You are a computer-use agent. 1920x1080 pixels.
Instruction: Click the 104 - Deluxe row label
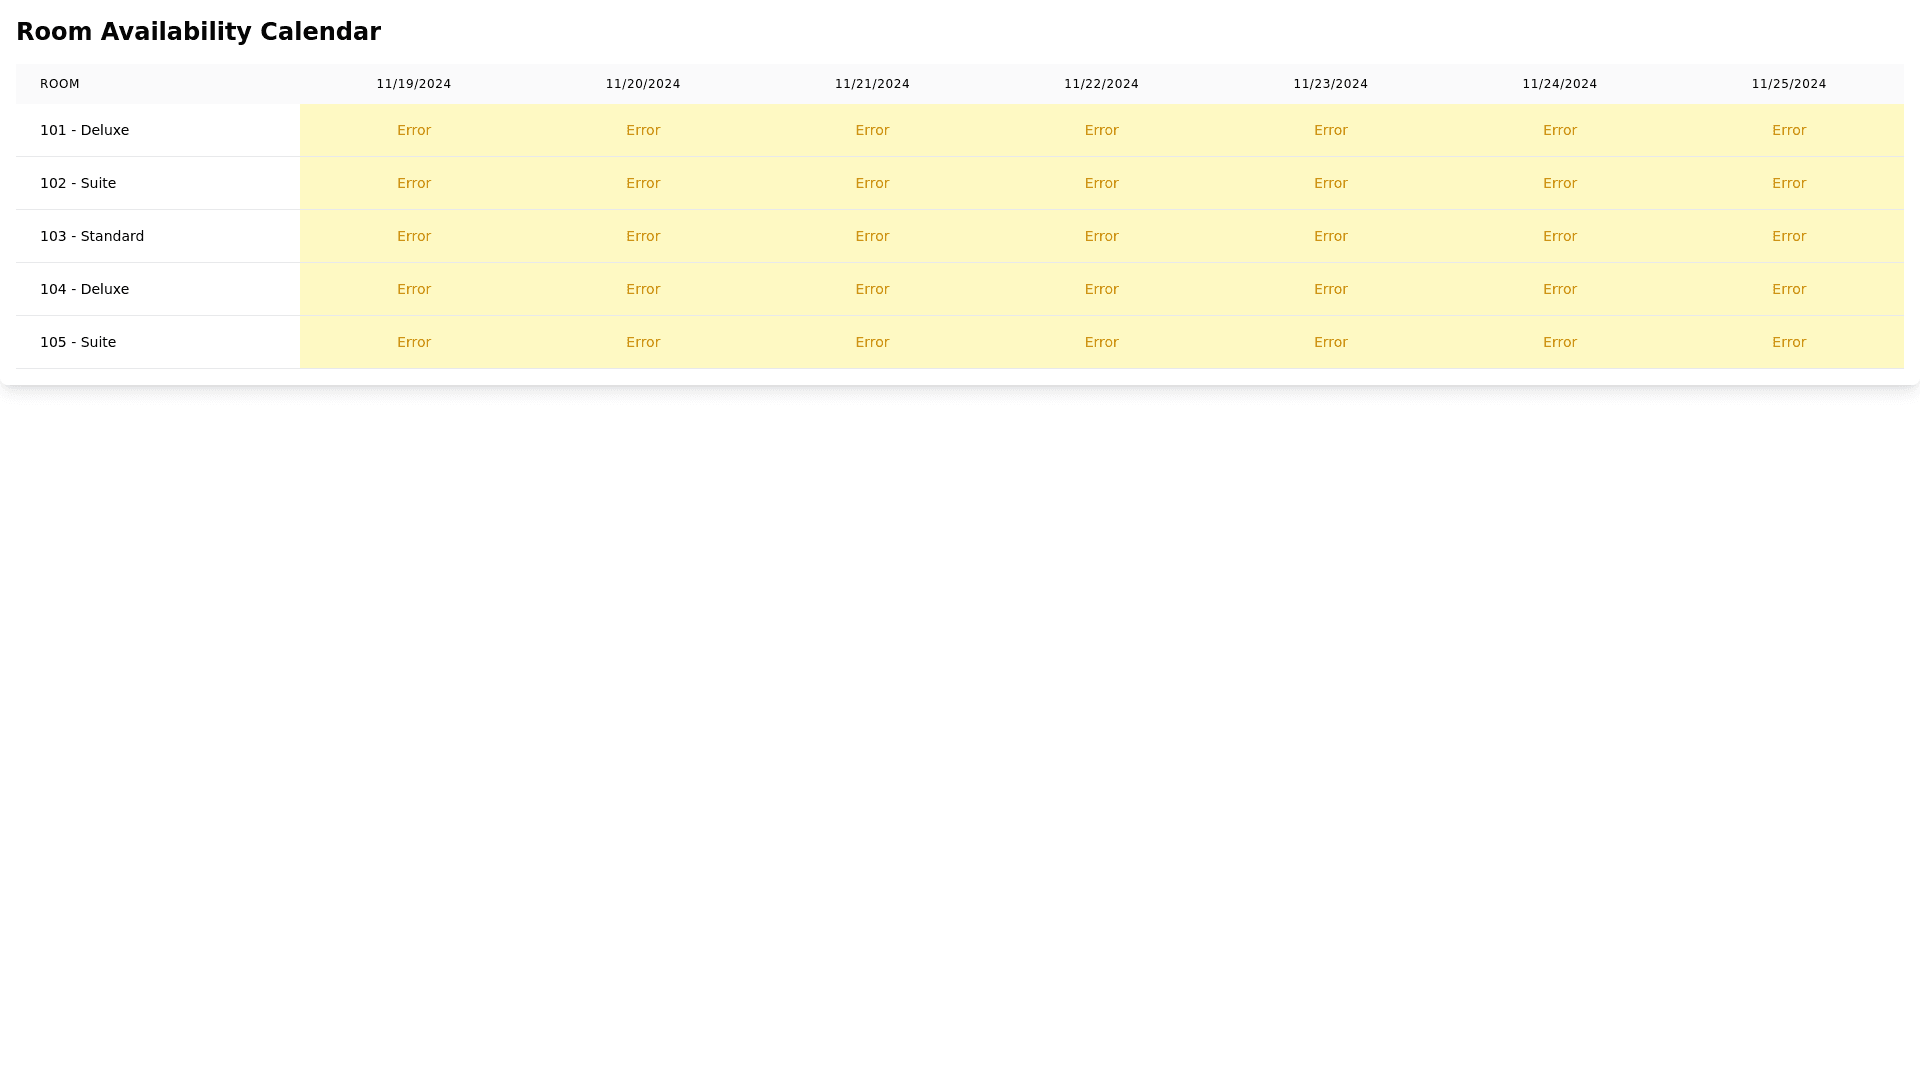(84, 289)
